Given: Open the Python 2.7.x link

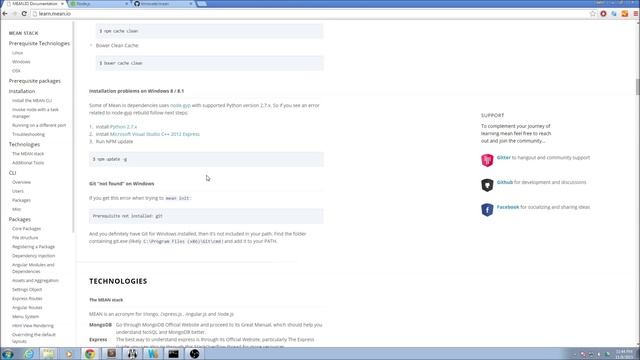Looking at the screenshot, I should (123, 127).
